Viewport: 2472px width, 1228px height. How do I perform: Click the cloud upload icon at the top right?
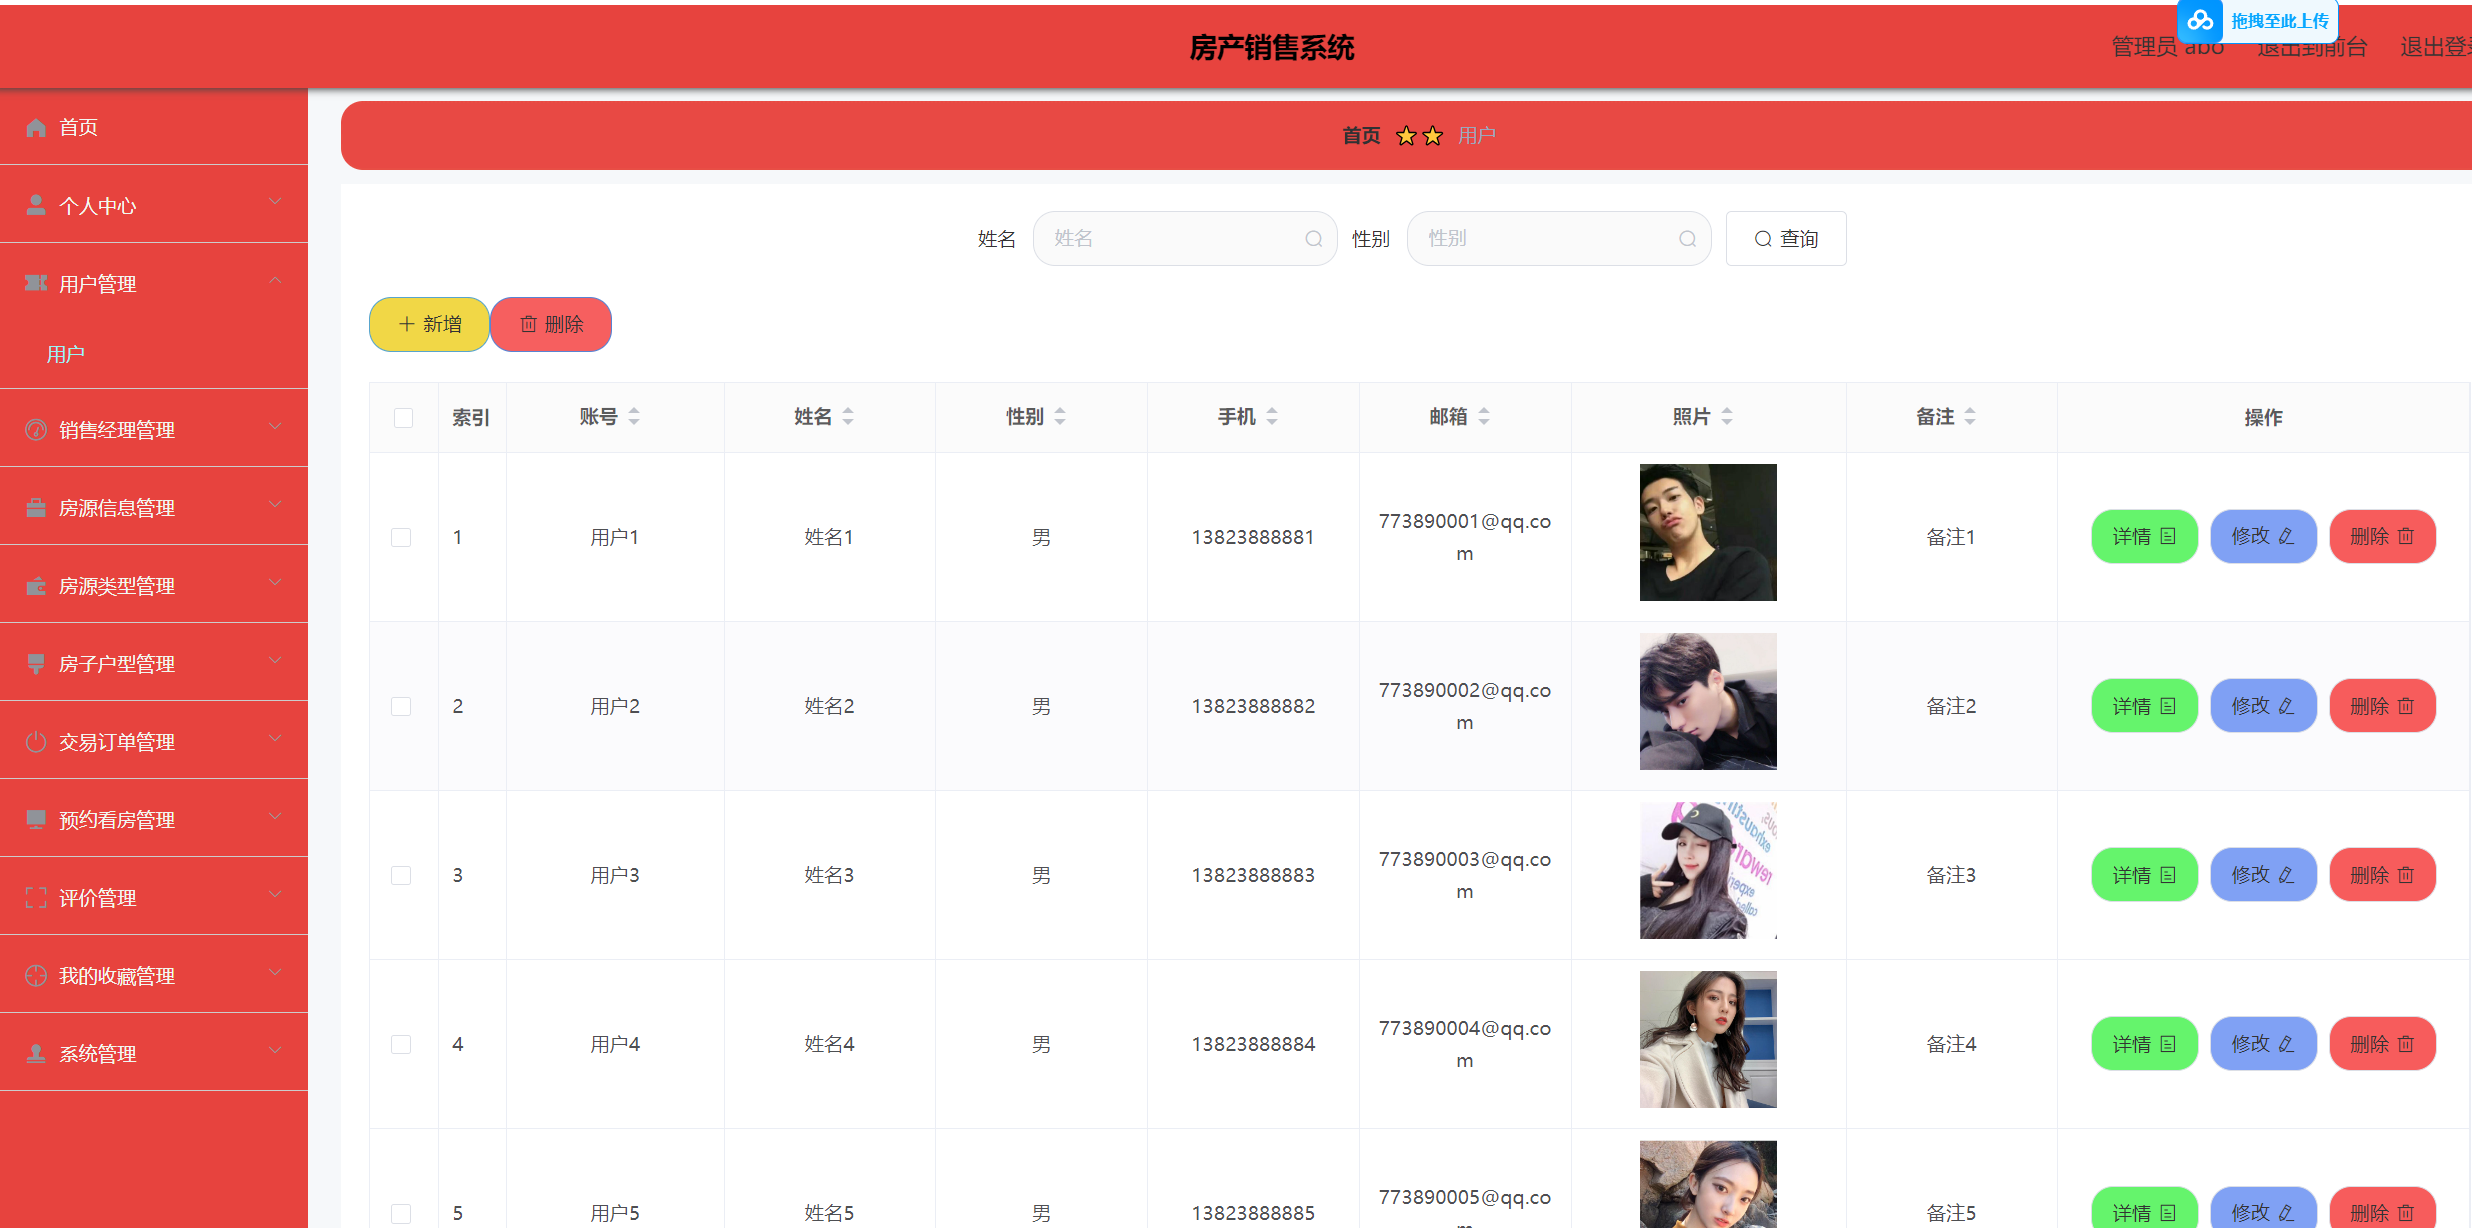click(2199, 21)
